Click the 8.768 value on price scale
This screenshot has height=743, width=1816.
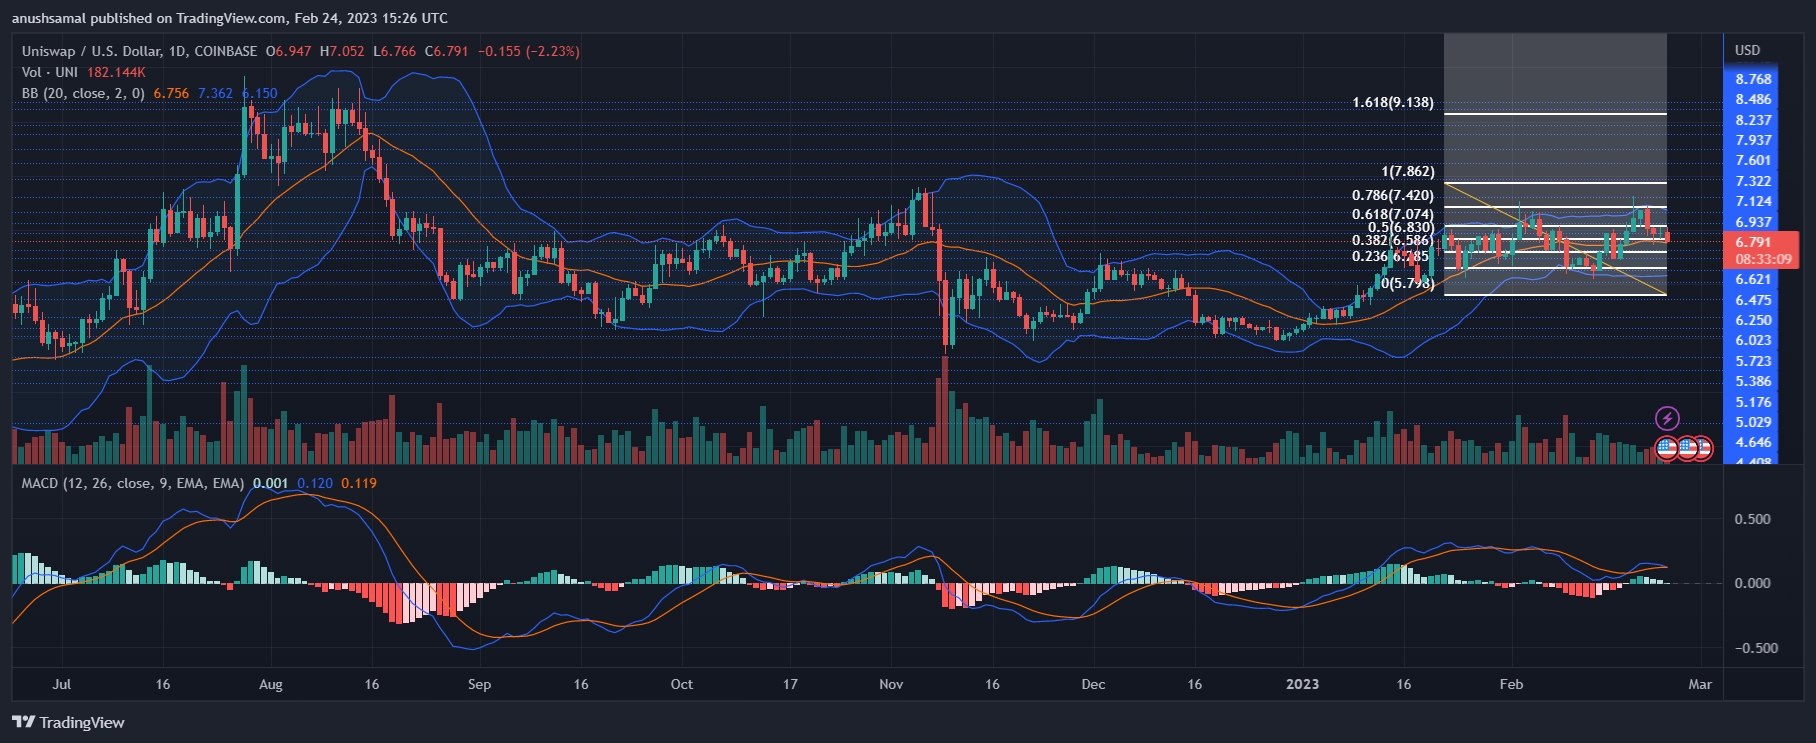(1754, 79)
